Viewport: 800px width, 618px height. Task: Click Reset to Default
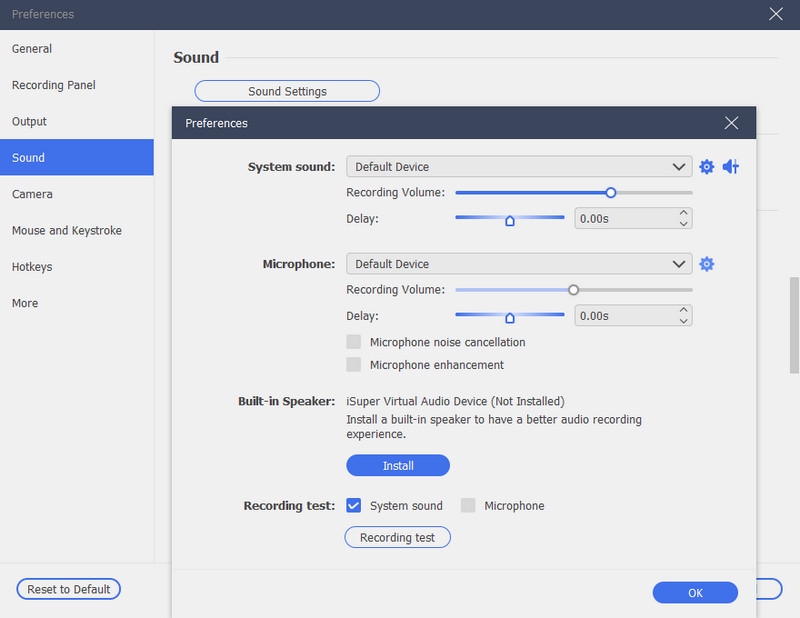68,588
